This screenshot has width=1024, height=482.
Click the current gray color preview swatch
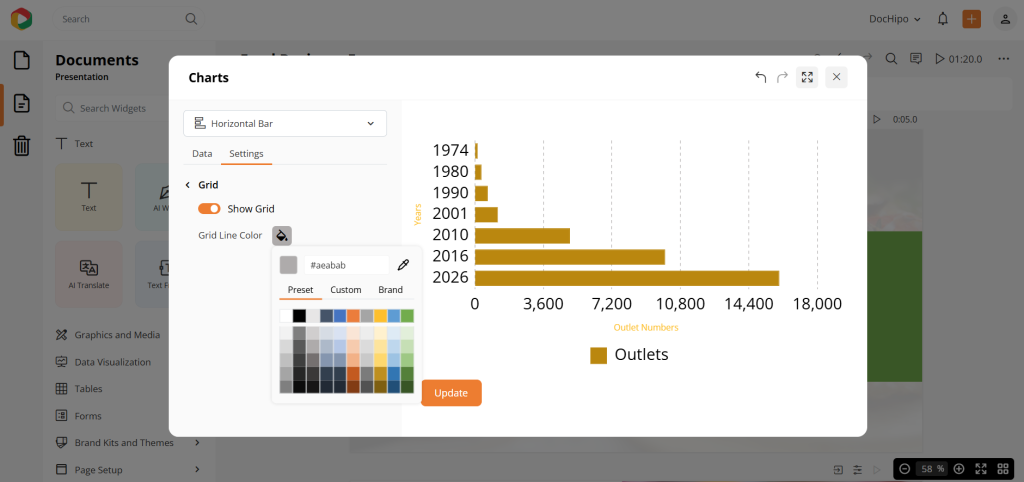click(x=288, y=265)
